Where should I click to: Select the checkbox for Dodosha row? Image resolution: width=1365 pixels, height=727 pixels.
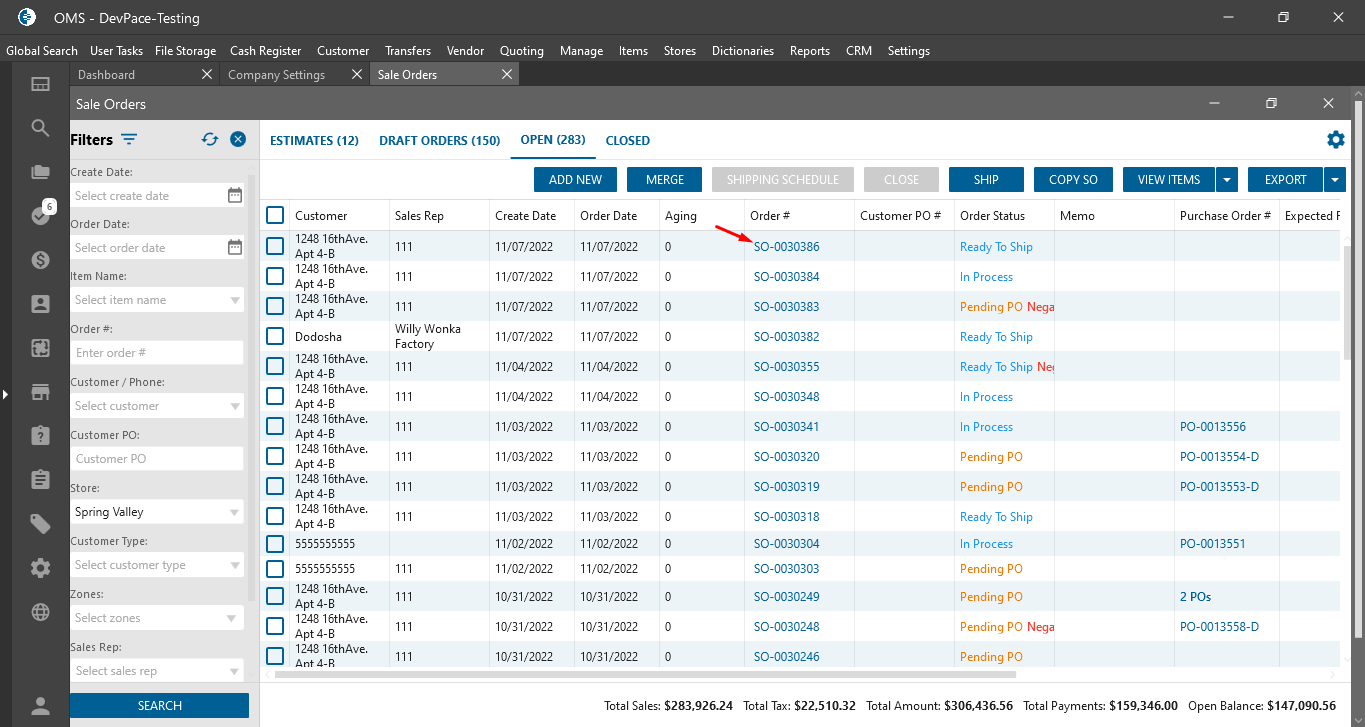(275, 336)
